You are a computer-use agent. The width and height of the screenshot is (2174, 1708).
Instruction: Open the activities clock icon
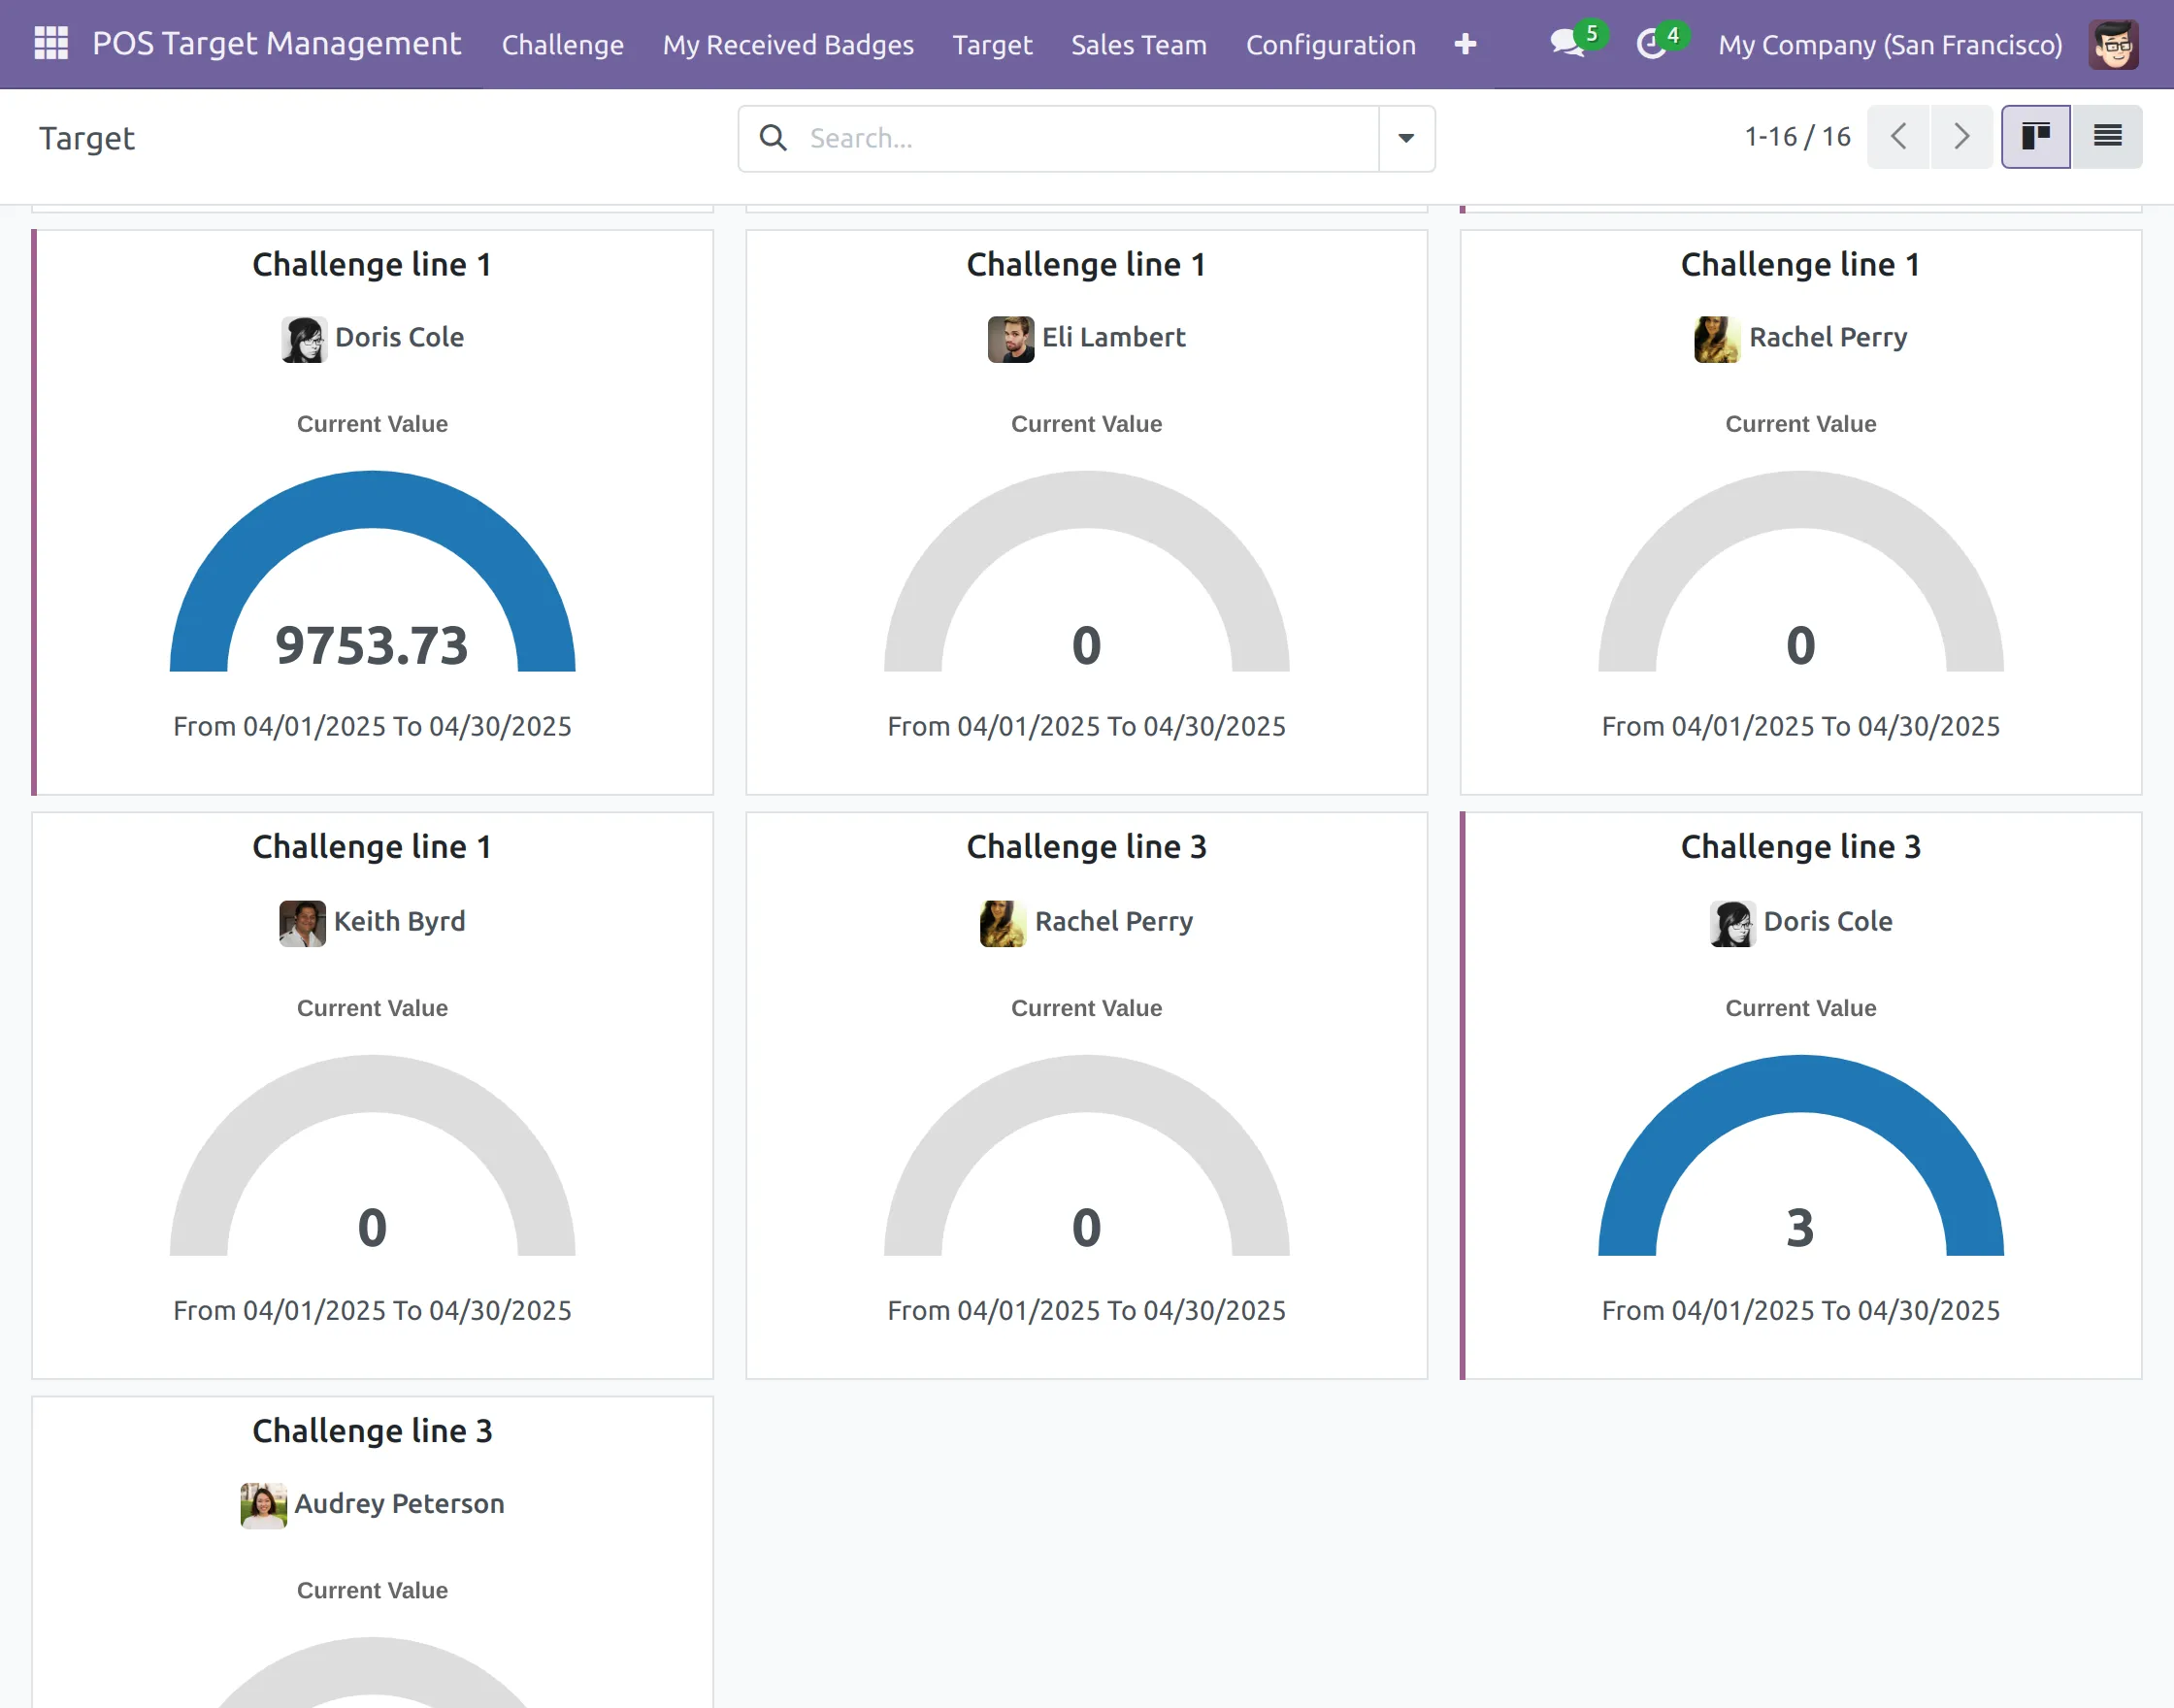(1651, 44)
